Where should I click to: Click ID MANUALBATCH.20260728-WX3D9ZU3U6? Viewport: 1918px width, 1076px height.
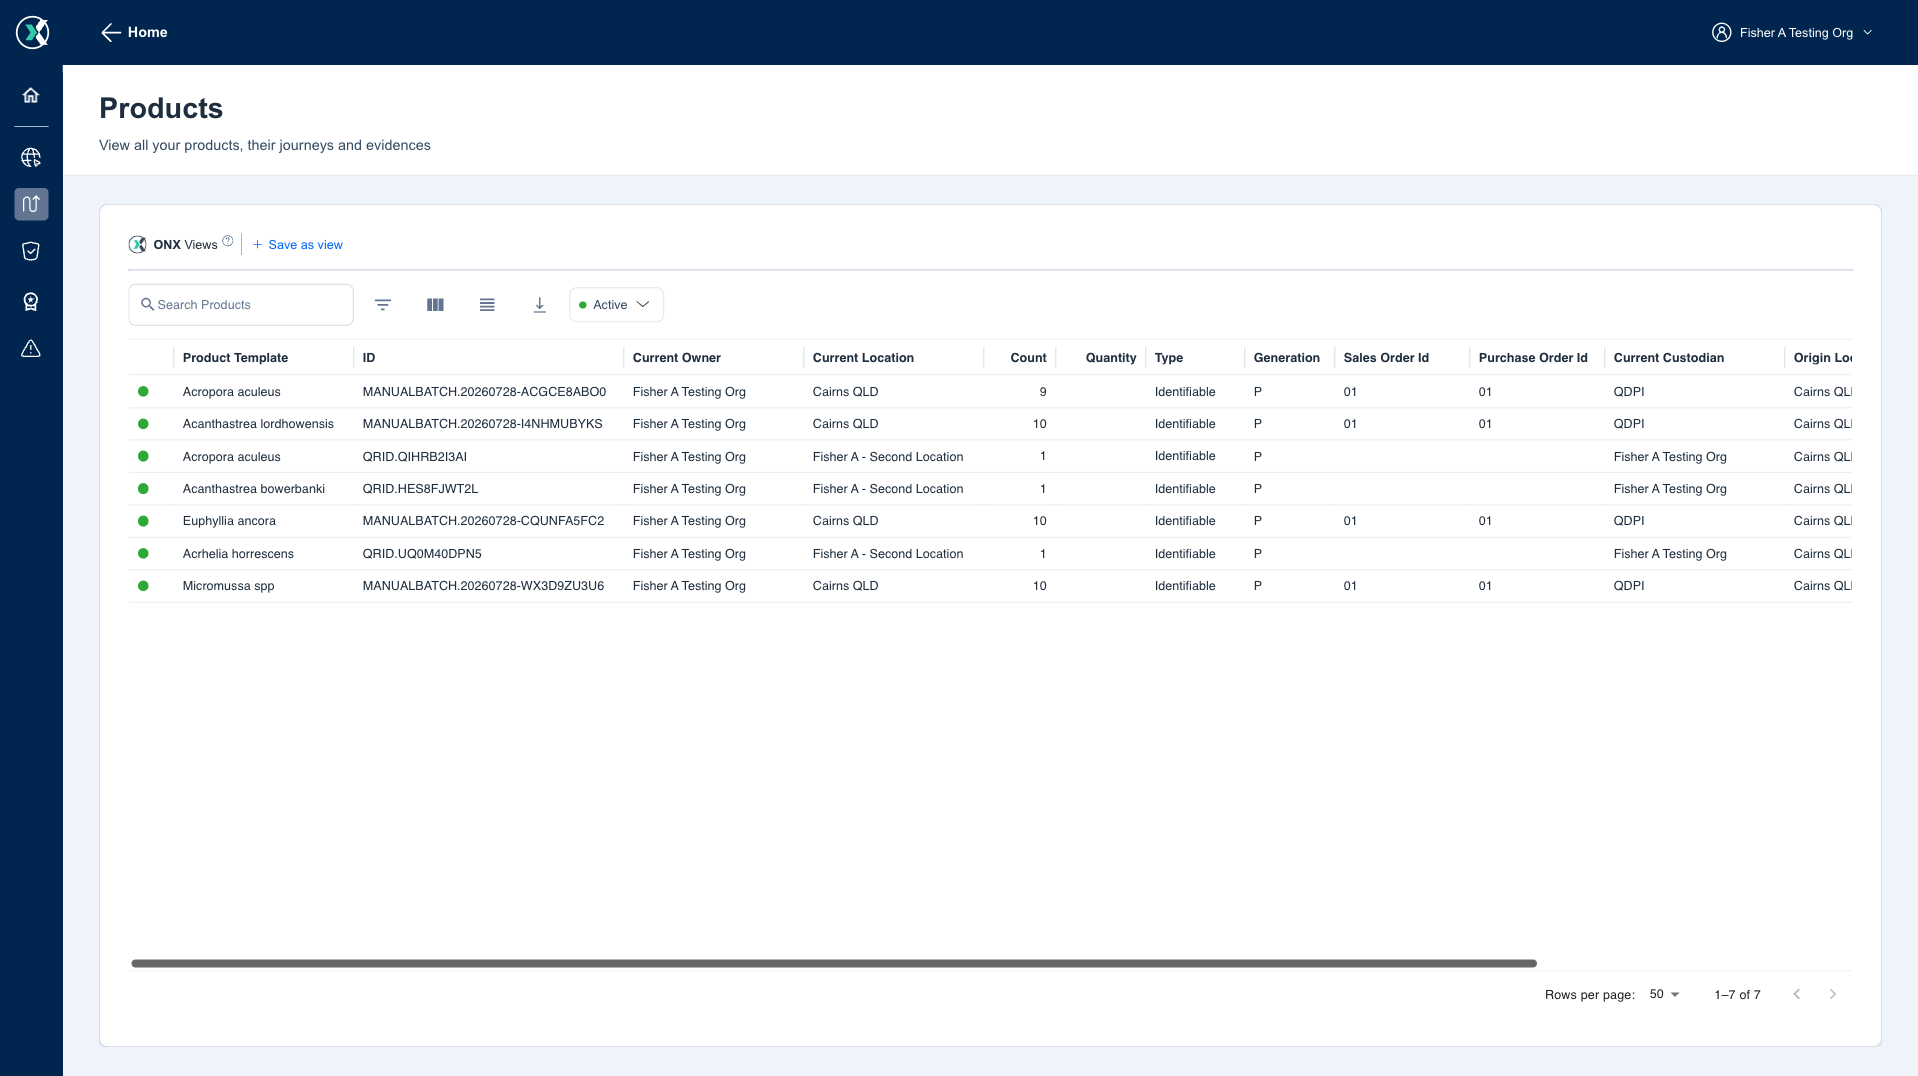(x=484, y=586)
